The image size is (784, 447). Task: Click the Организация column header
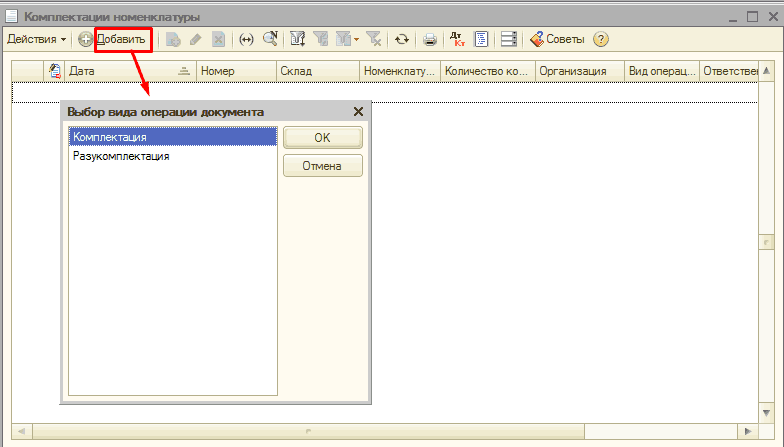click(x=580, y=71)
